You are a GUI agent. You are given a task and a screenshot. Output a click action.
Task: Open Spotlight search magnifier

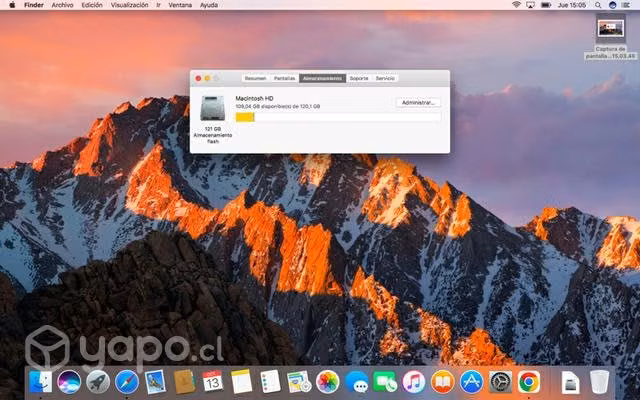[x=598, y=5]
